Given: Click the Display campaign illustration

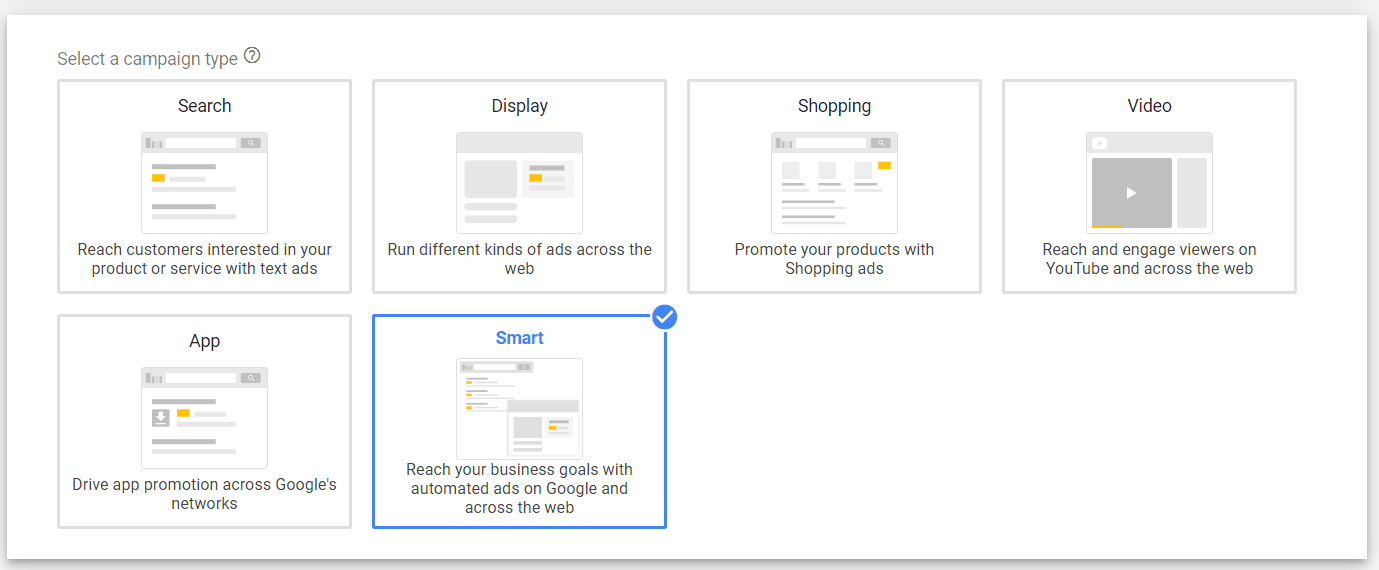Looking at the screenshot, I should 519,182.
